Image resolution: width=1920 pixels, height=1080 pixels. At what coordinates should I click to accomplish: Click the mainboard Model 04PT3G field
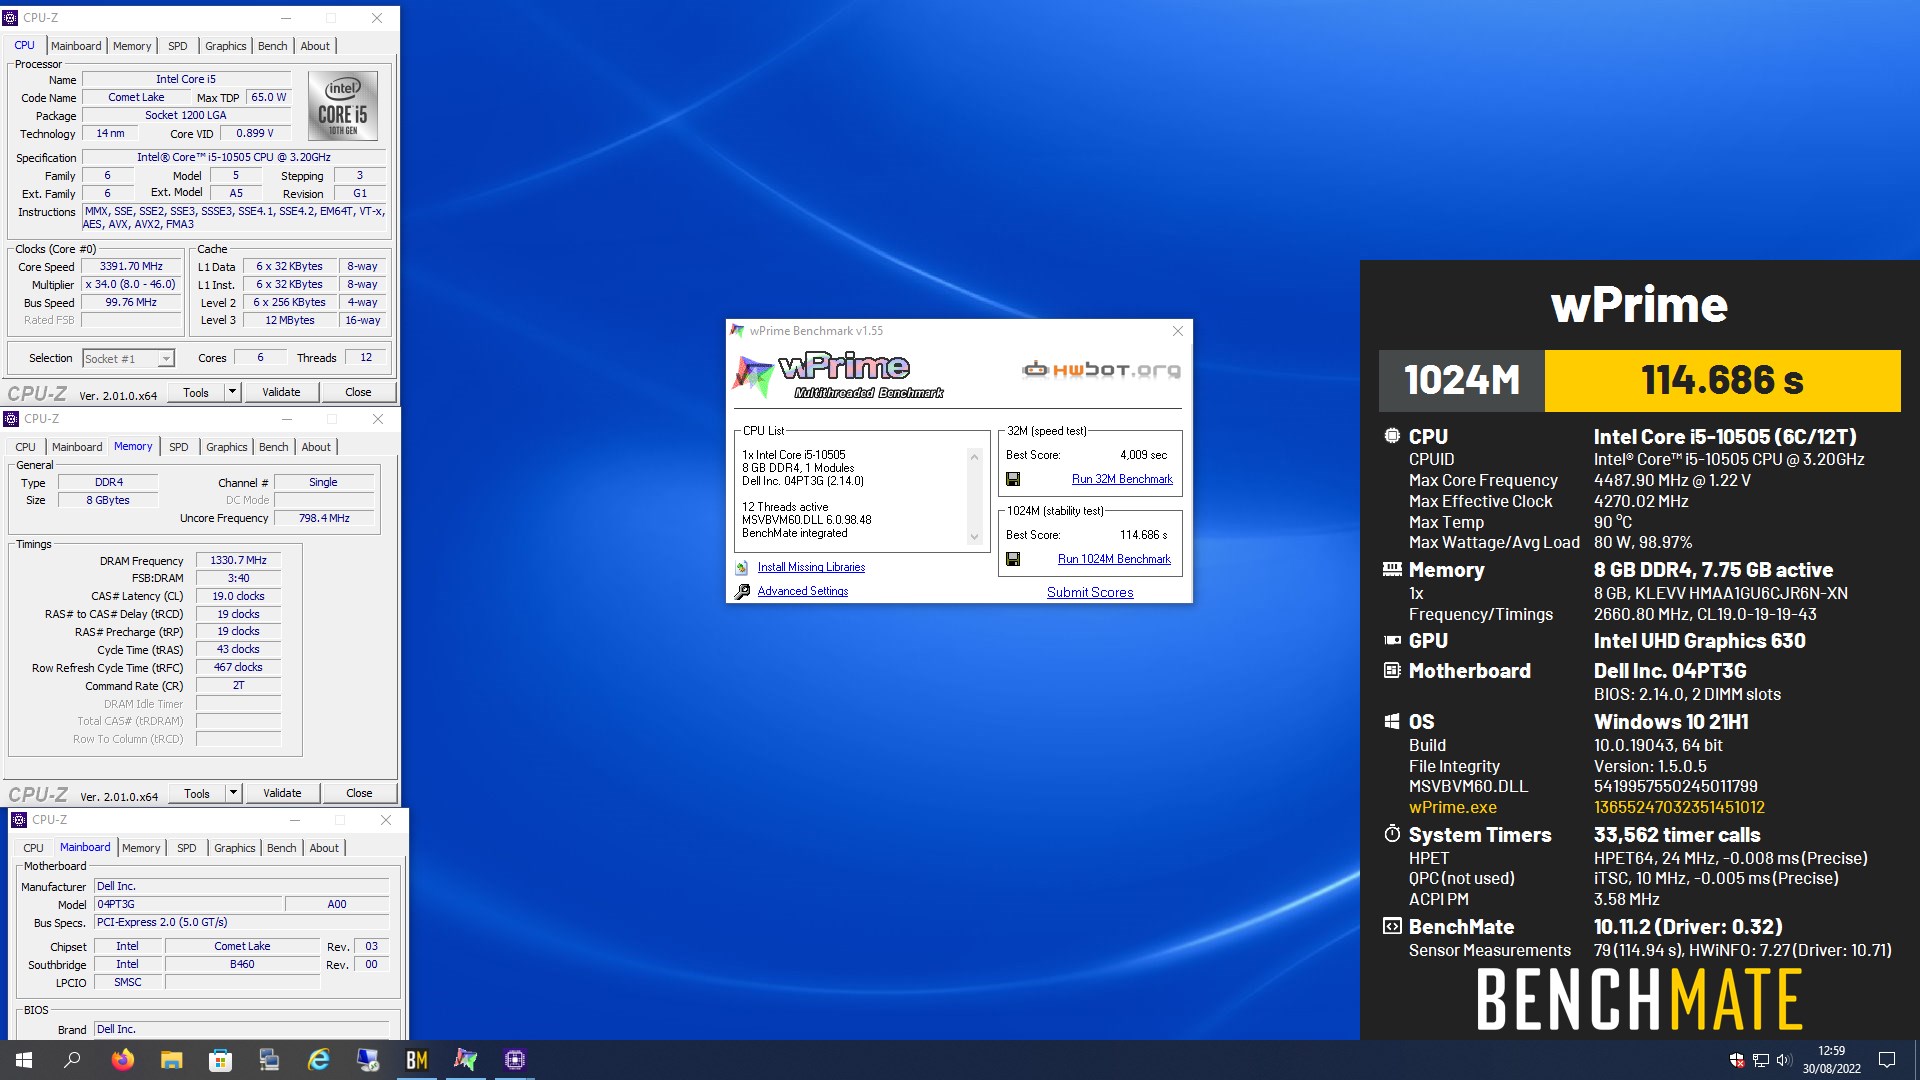pyautogui.click(x=188, y=904)
